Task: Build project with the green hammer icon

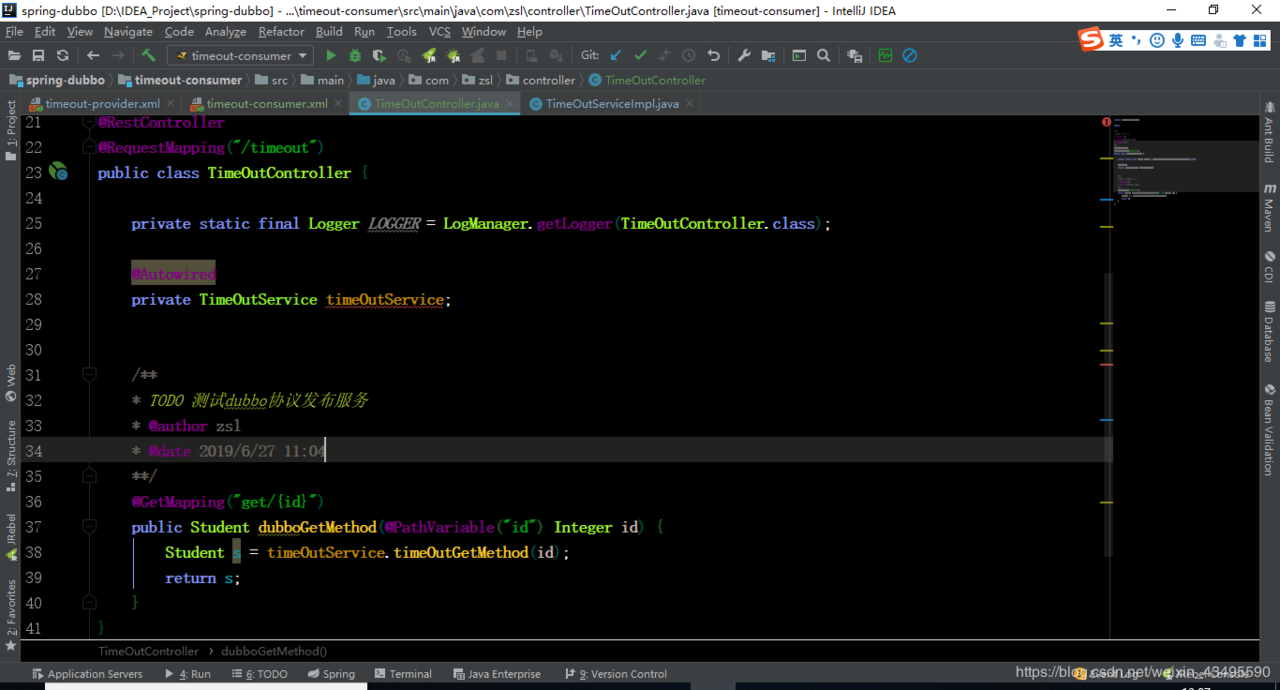Action: pos(148,56)
